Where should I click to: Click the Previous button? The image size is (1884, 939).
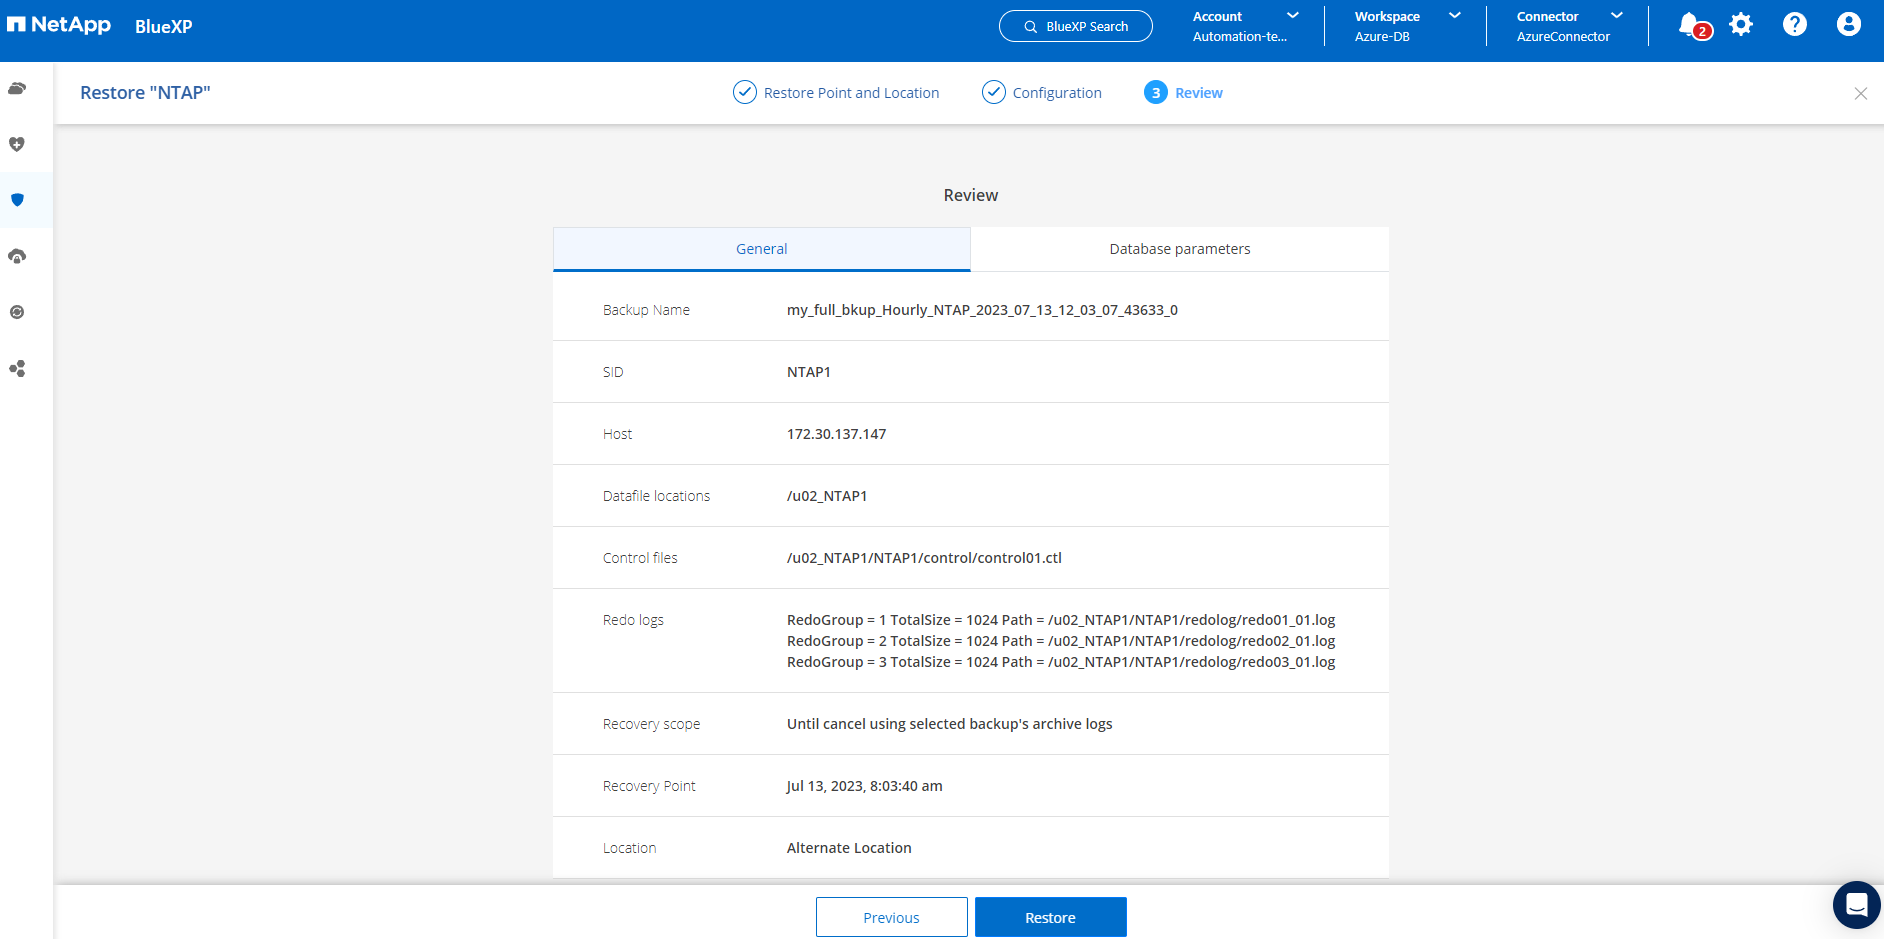891,917
